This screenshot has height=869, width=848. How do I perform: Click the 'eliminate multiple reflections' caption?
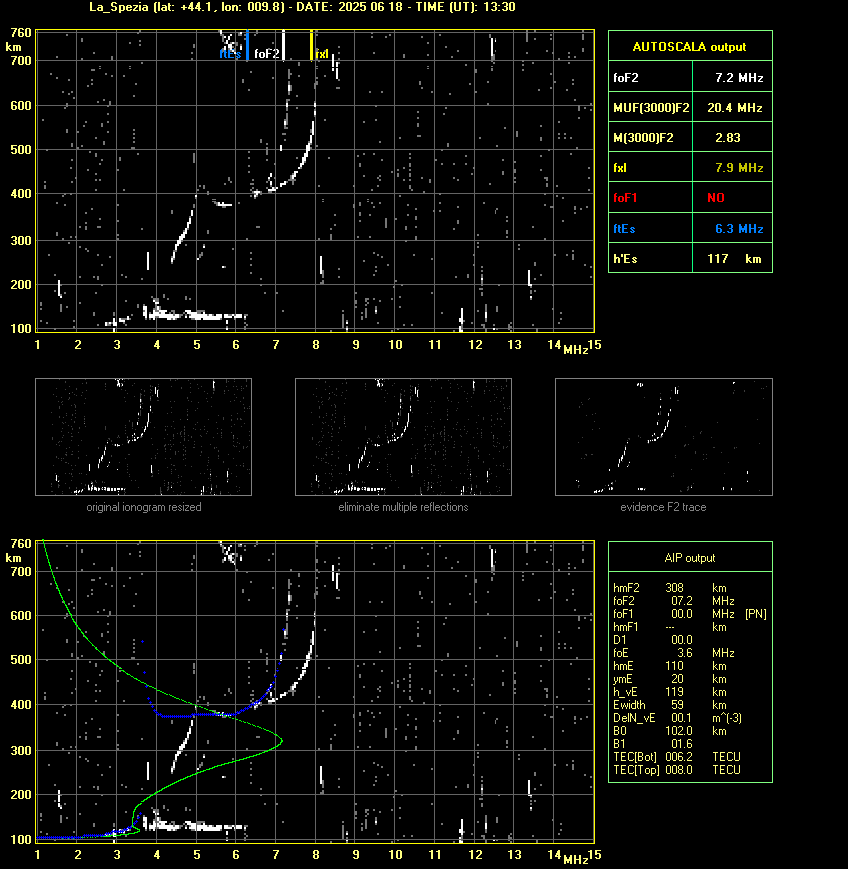pyautogui.click(x=403, y=507)
